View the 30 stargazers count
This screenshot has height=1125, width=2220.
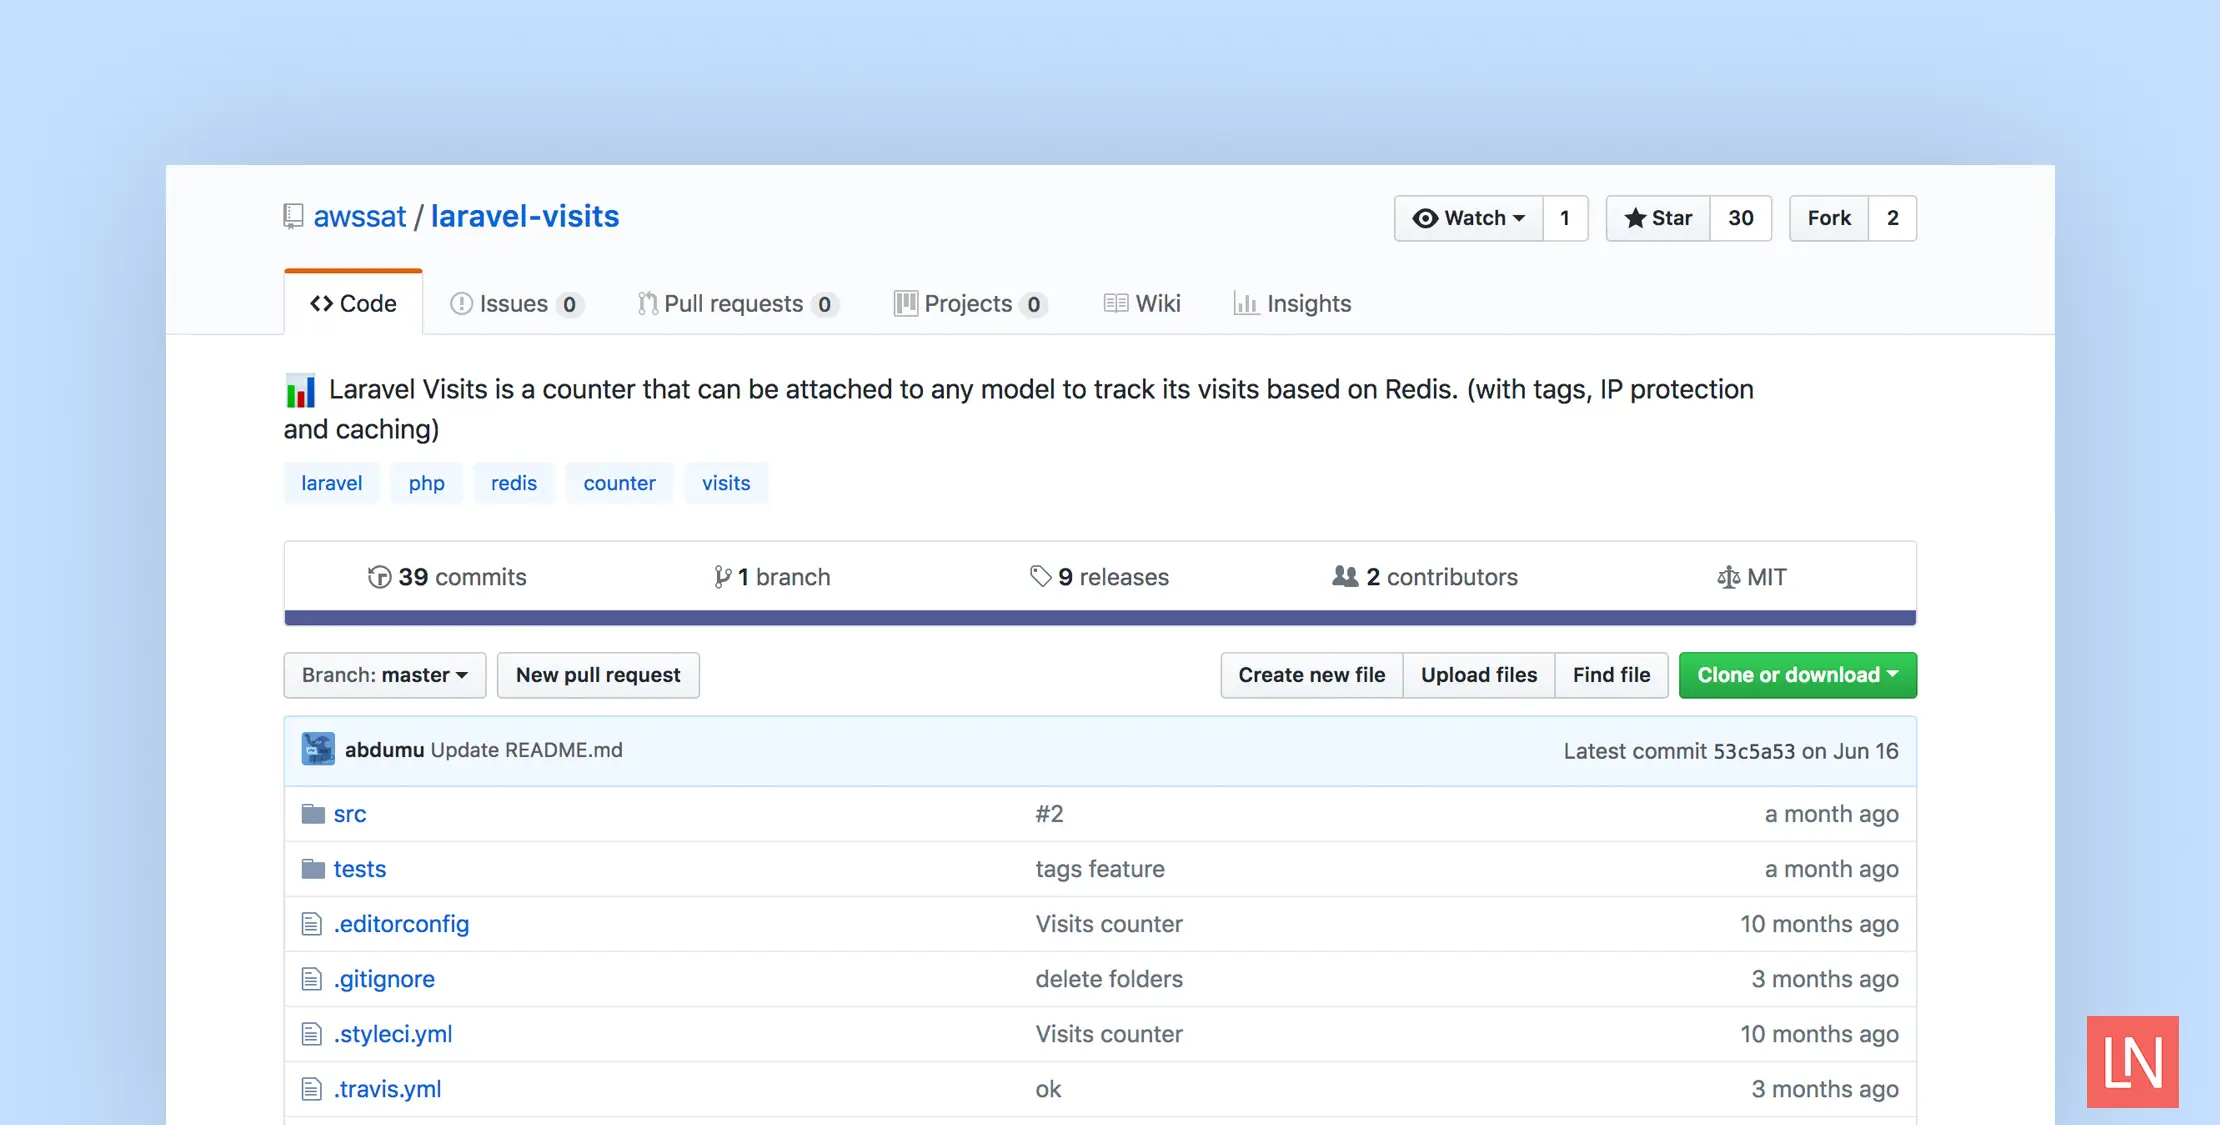(x=1741, y=218)
